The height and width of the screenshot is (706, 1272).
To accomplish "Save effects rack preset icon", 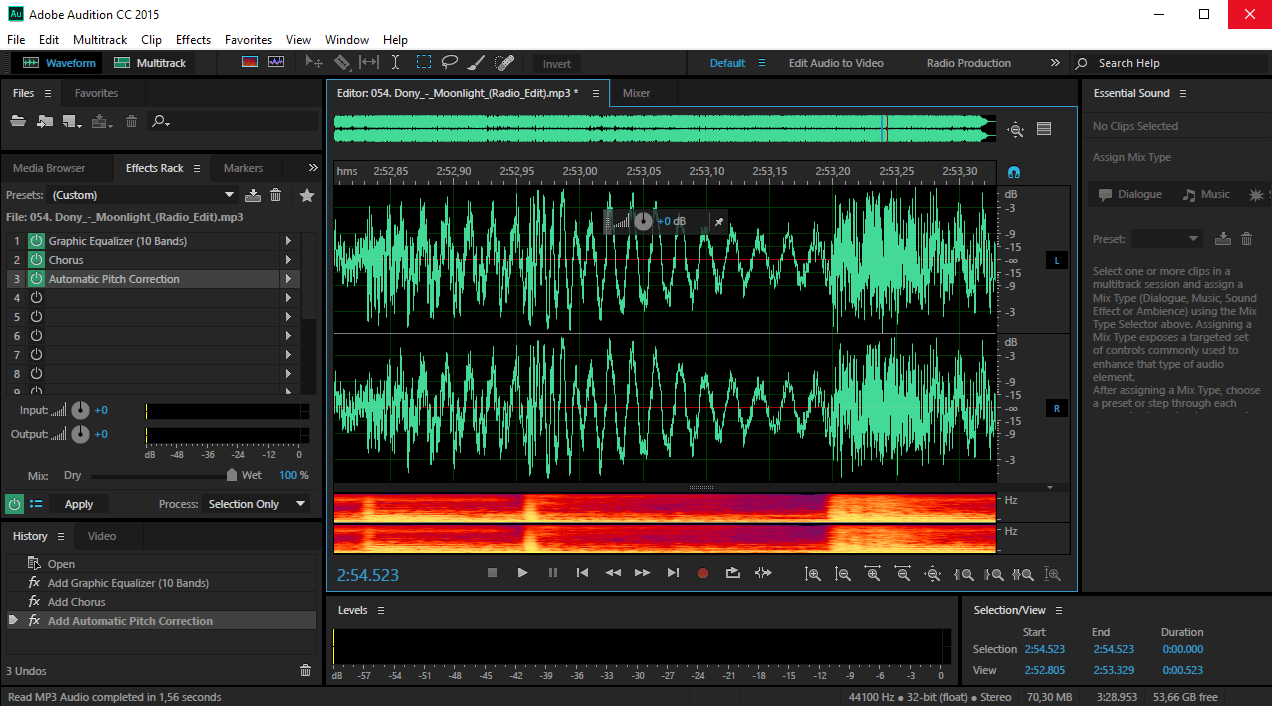I will pyautogui.click(x=253, y=195).
